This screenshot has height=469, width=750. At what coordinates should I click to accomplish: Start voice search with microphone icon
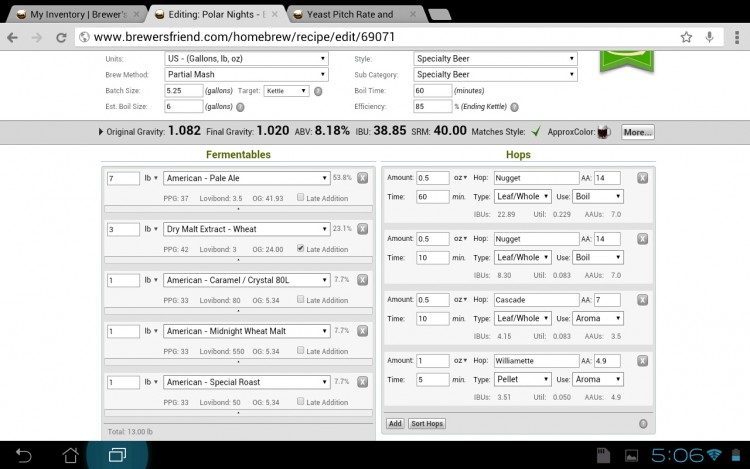pyautogui.click(x=709, y=37)
